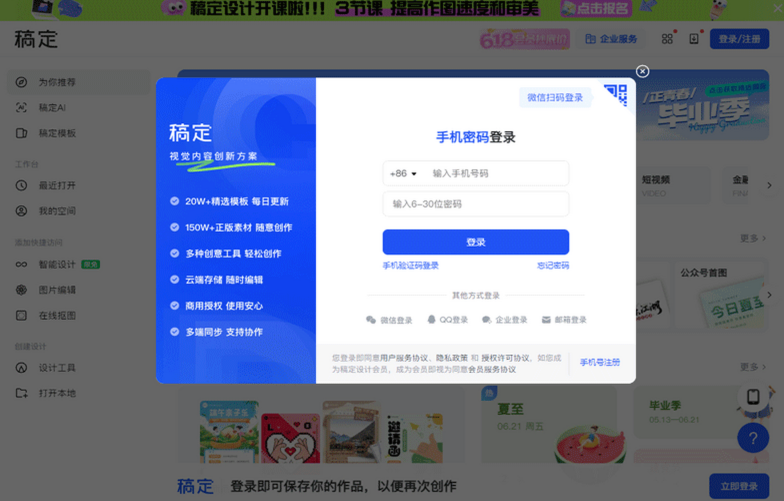
Task: Switch to QR code login icon
Action: pos(616,94)
